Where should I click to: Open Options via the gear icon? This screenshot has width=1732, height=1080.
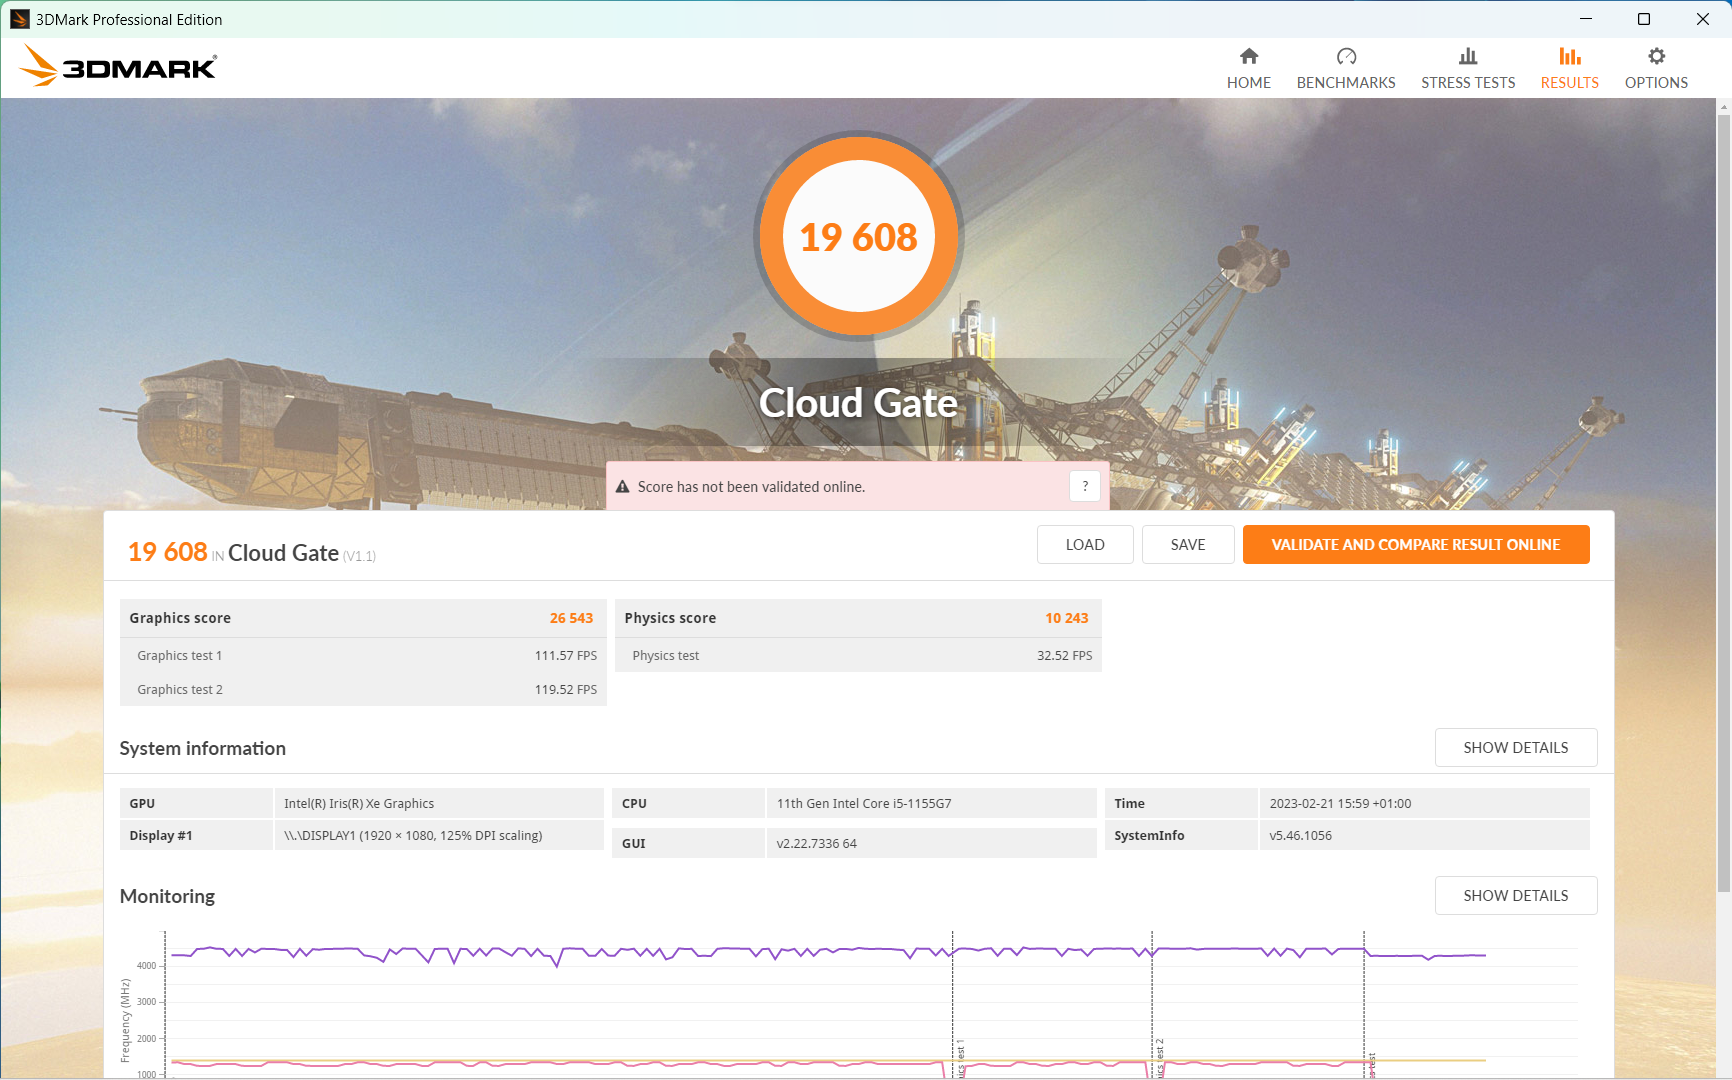1656,57
